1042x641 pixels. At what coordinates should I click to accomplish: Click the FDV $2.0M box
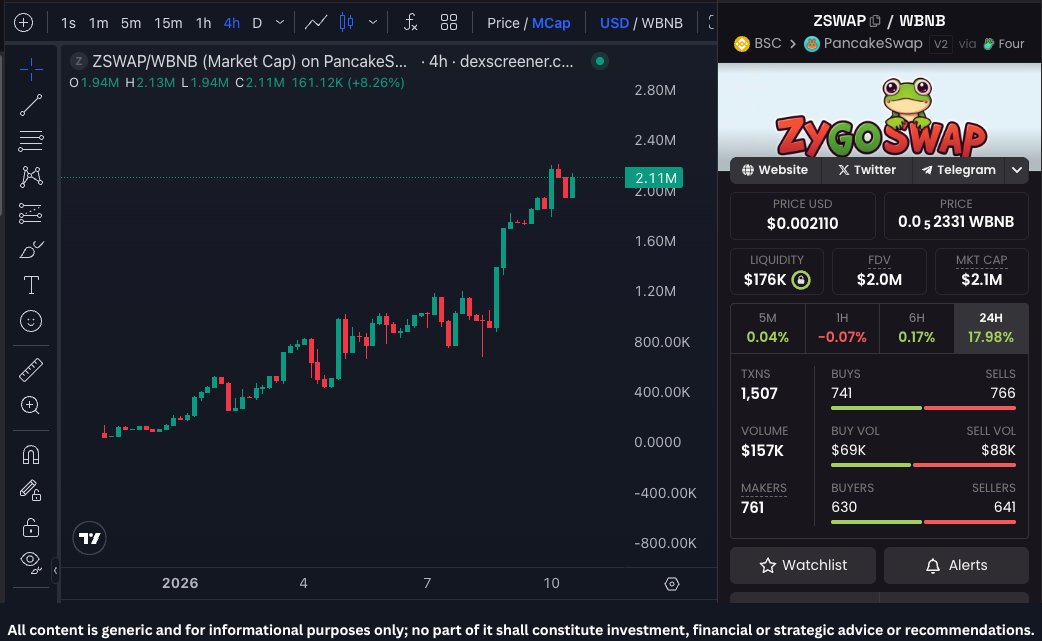[x=879, y=271]
